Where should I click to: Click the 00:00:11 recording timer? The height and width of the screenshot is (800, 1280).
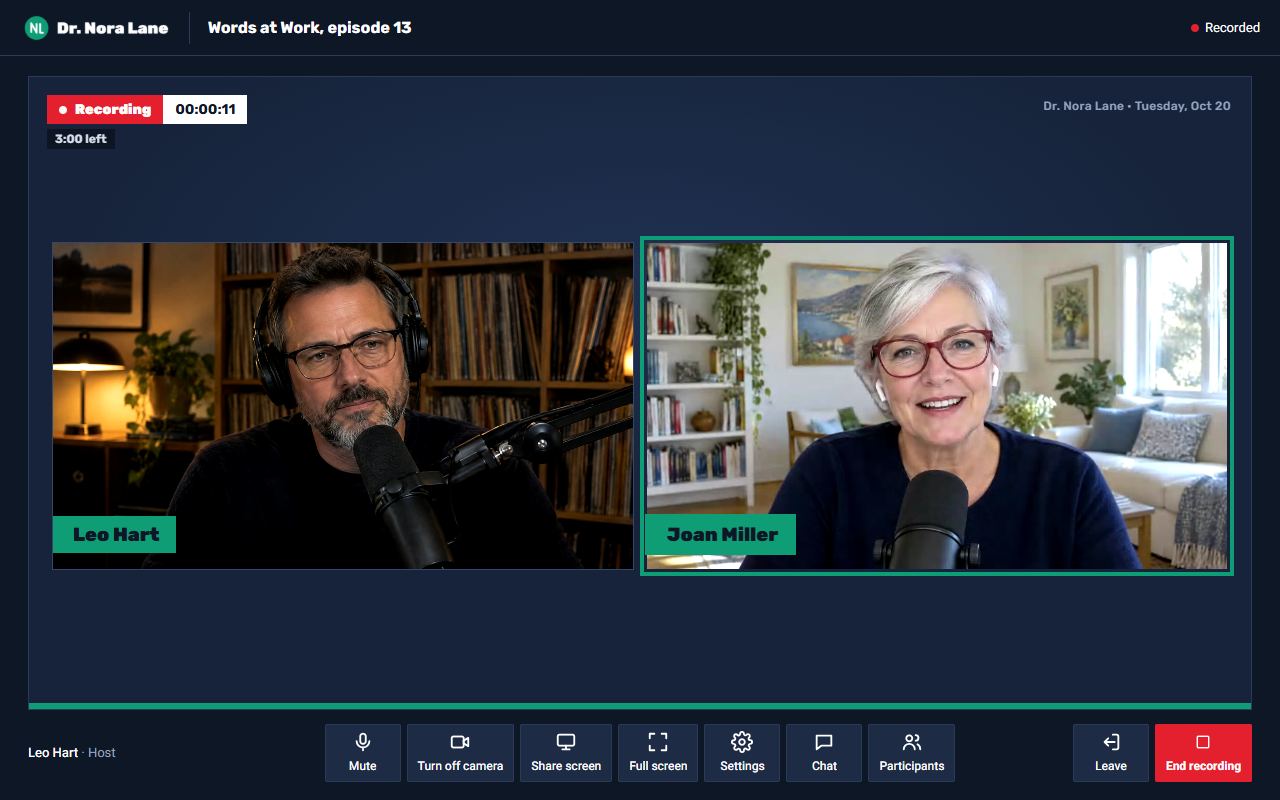[205, 109]
